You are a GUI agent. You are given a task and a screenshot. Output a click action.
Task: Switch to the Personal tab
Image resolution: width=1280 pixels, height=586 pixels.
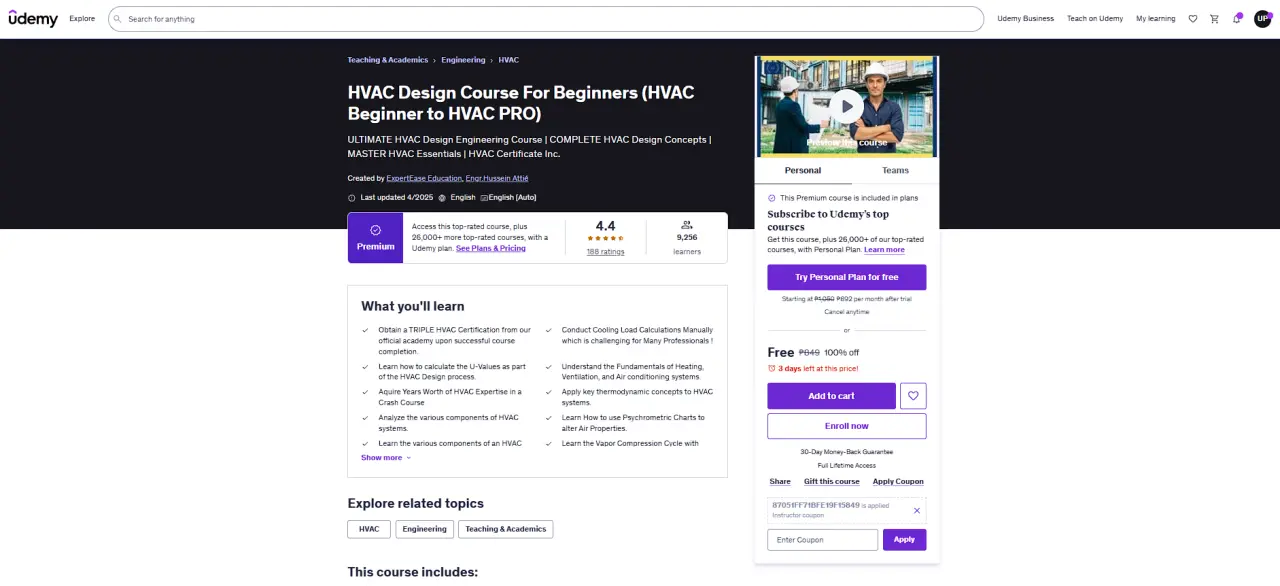[x=802, y=171]
